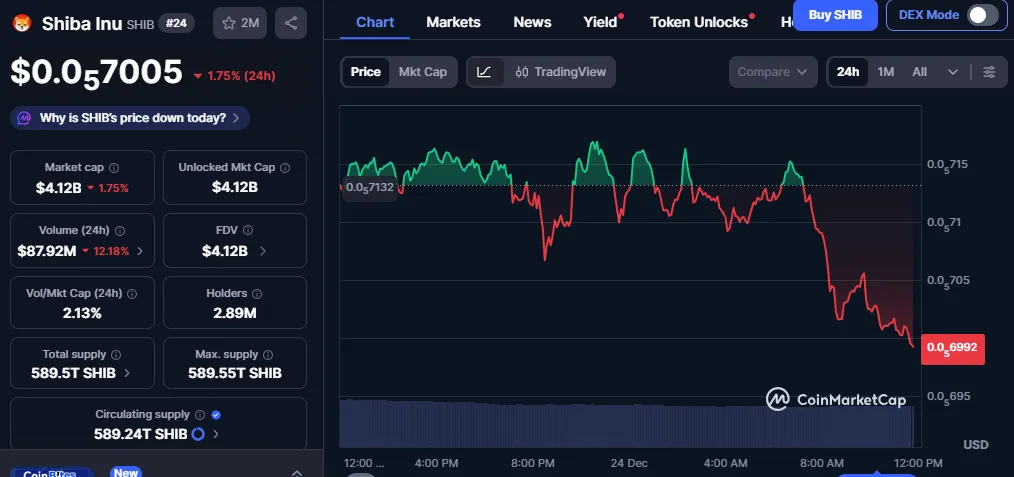This screenshot has width=1014, height=477.
Task: Switch chart to Mkt Cap view
Action: click(x=422, y=72)
